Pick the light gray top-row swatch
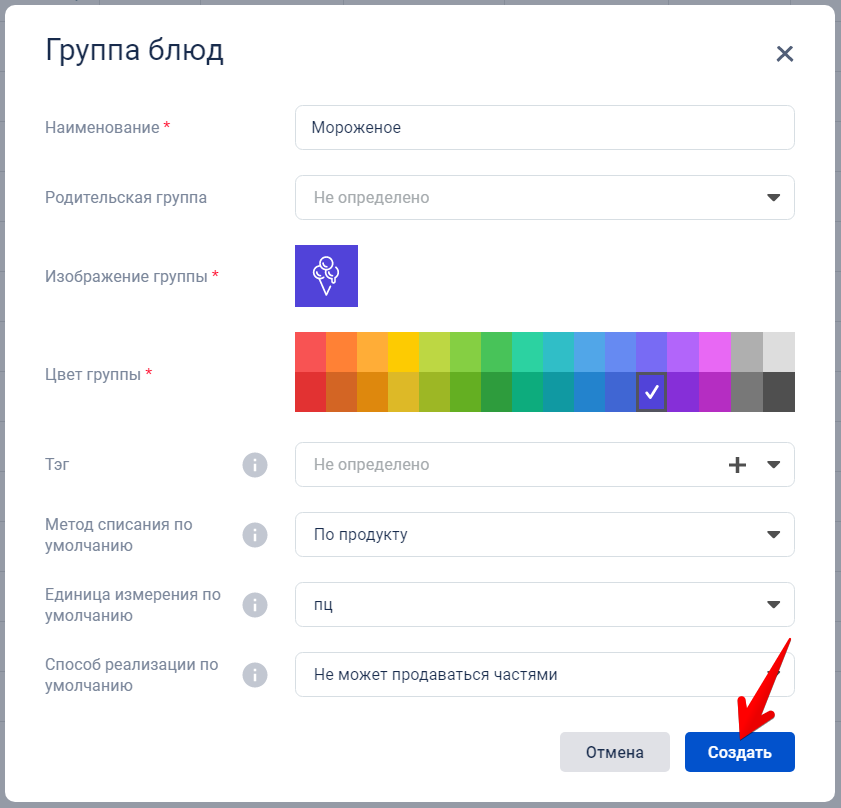 779,352
